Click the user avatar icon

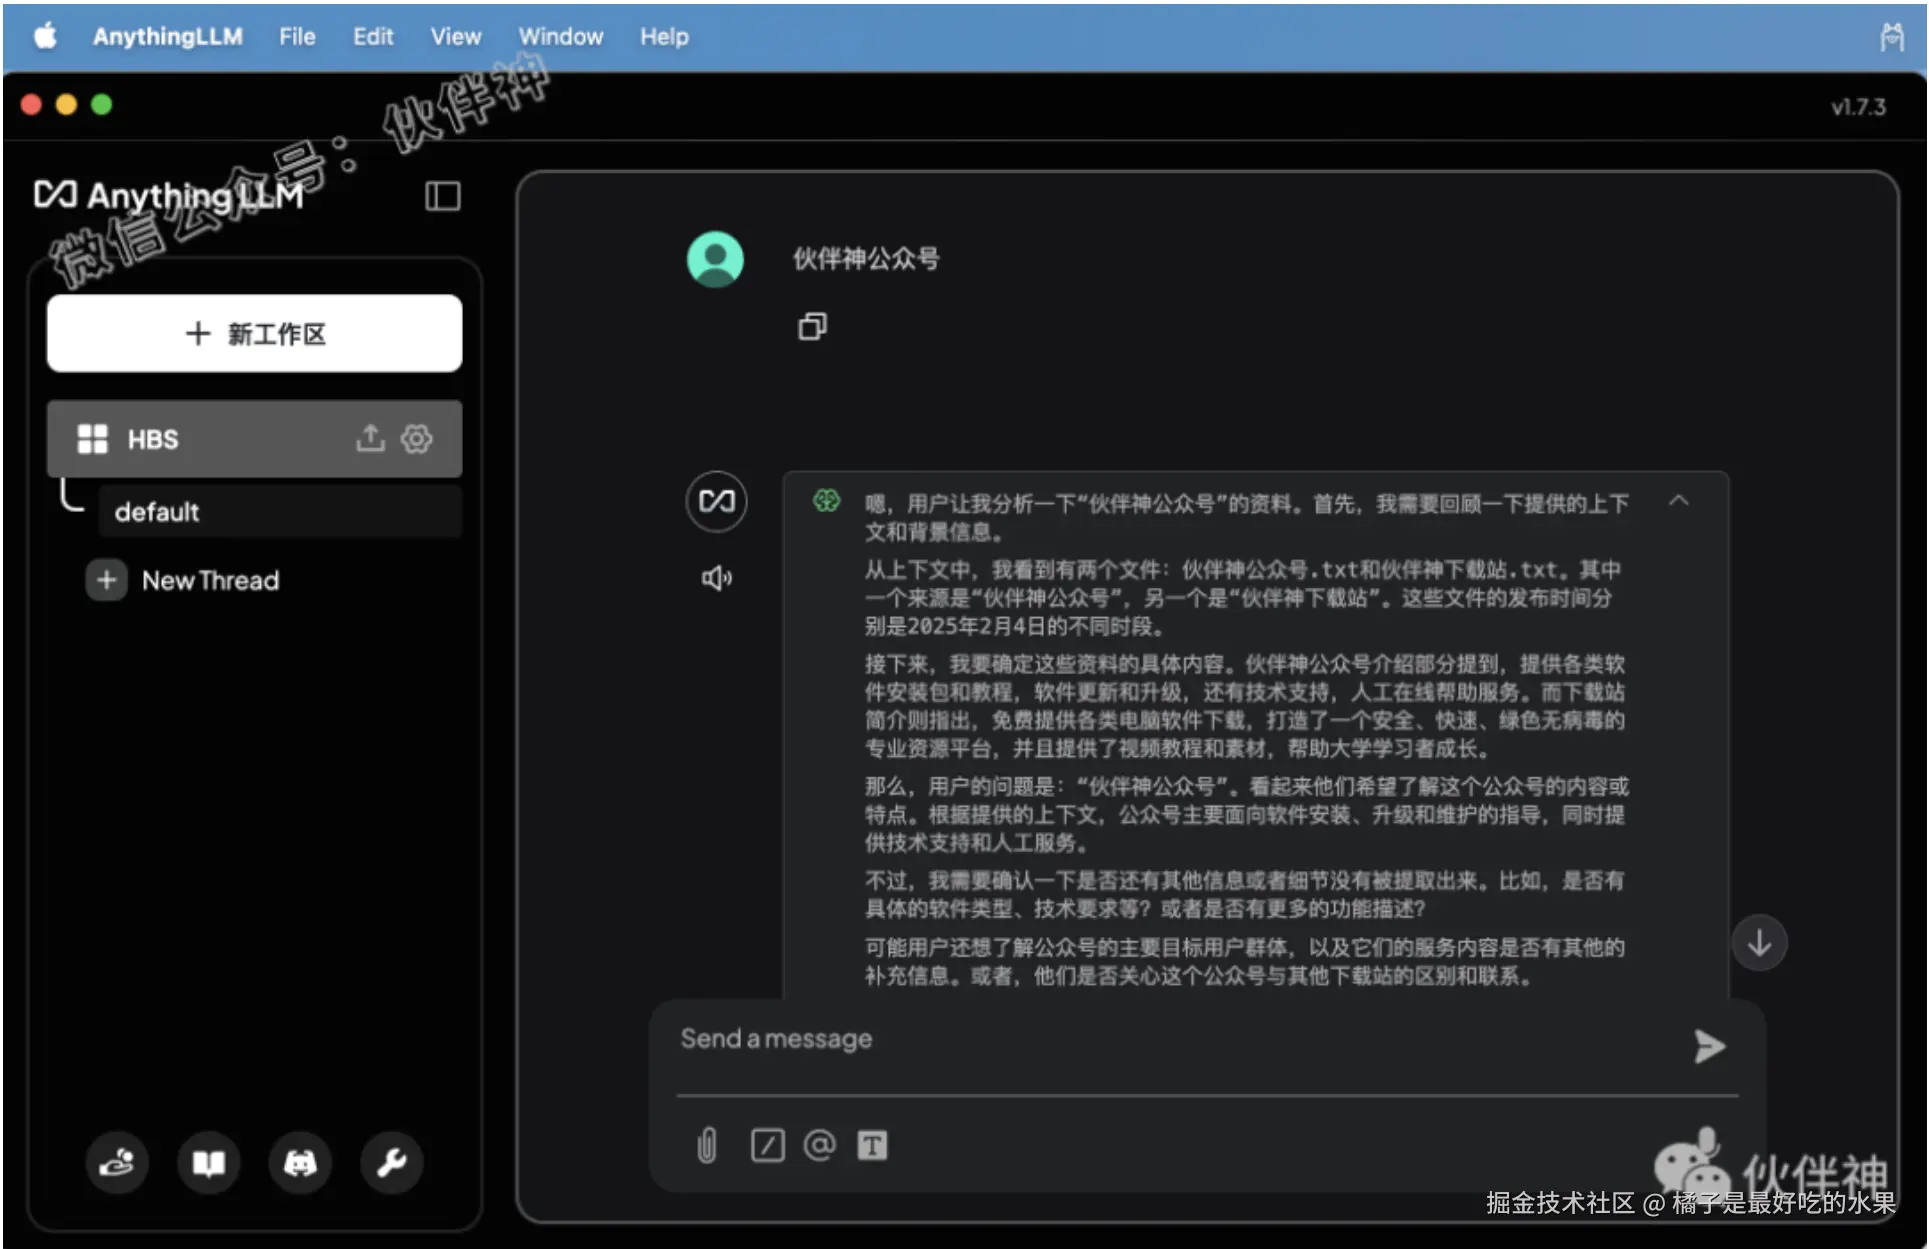point(716,259)
